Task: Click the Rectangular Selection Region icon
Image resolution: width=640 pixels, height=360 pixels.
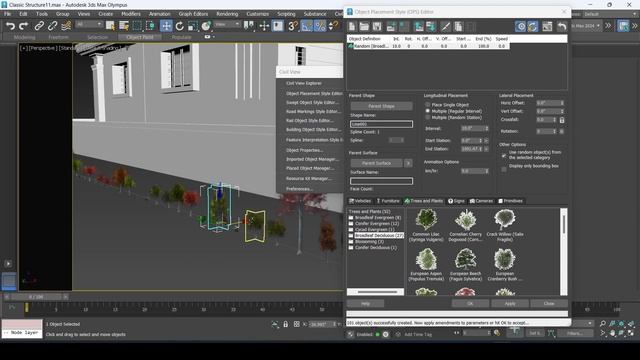Action: pyautogui.click(x=137, y=26)
